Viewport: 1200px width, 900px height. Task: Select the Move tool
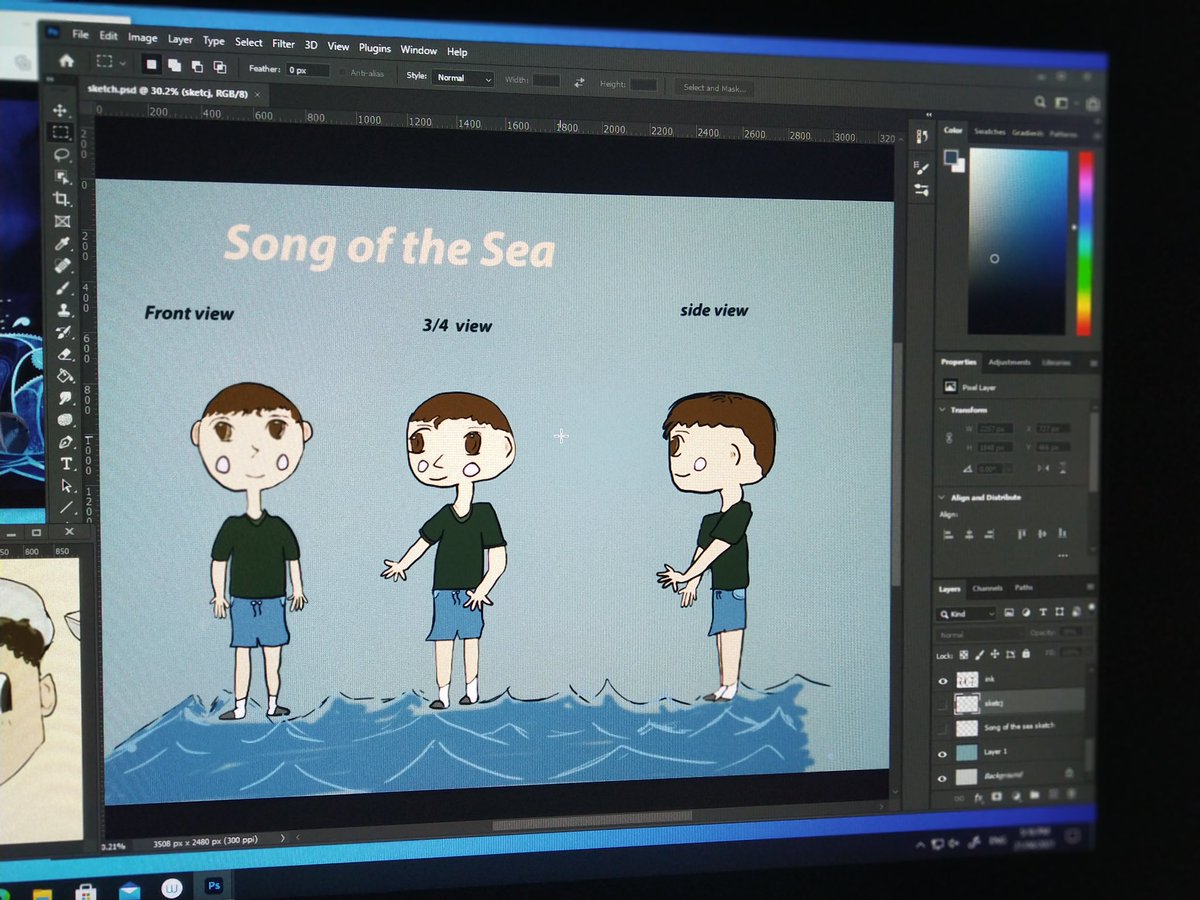(x=61, y=111)
